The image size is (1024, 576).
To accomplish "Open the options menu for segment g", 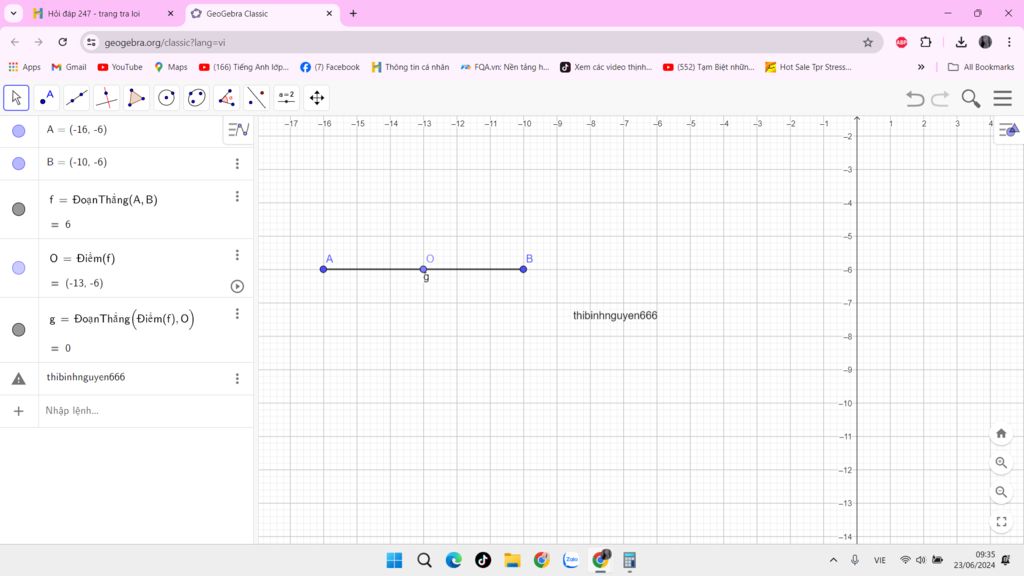I will (237, 314).
